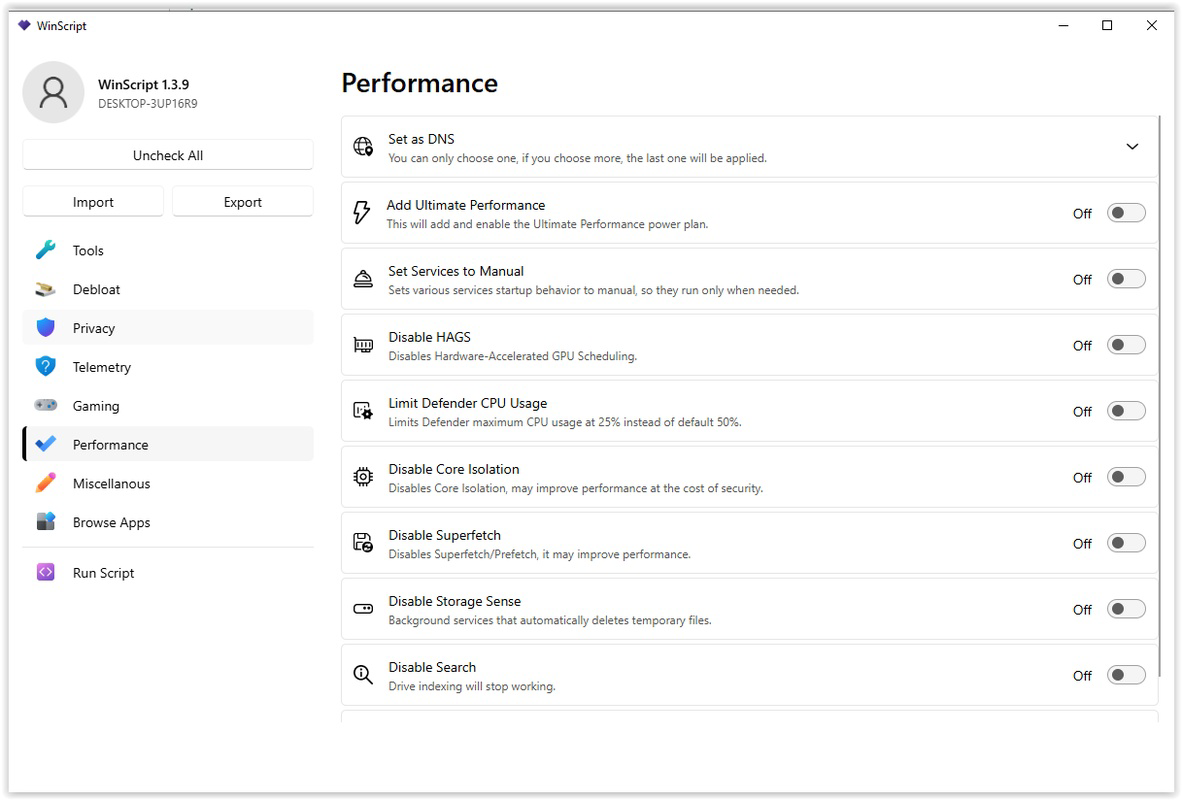Click the lightning icon for Ultimate Performance
Image resolution: width=1182 pixels, height=800 pixels.
coord(362,213)
